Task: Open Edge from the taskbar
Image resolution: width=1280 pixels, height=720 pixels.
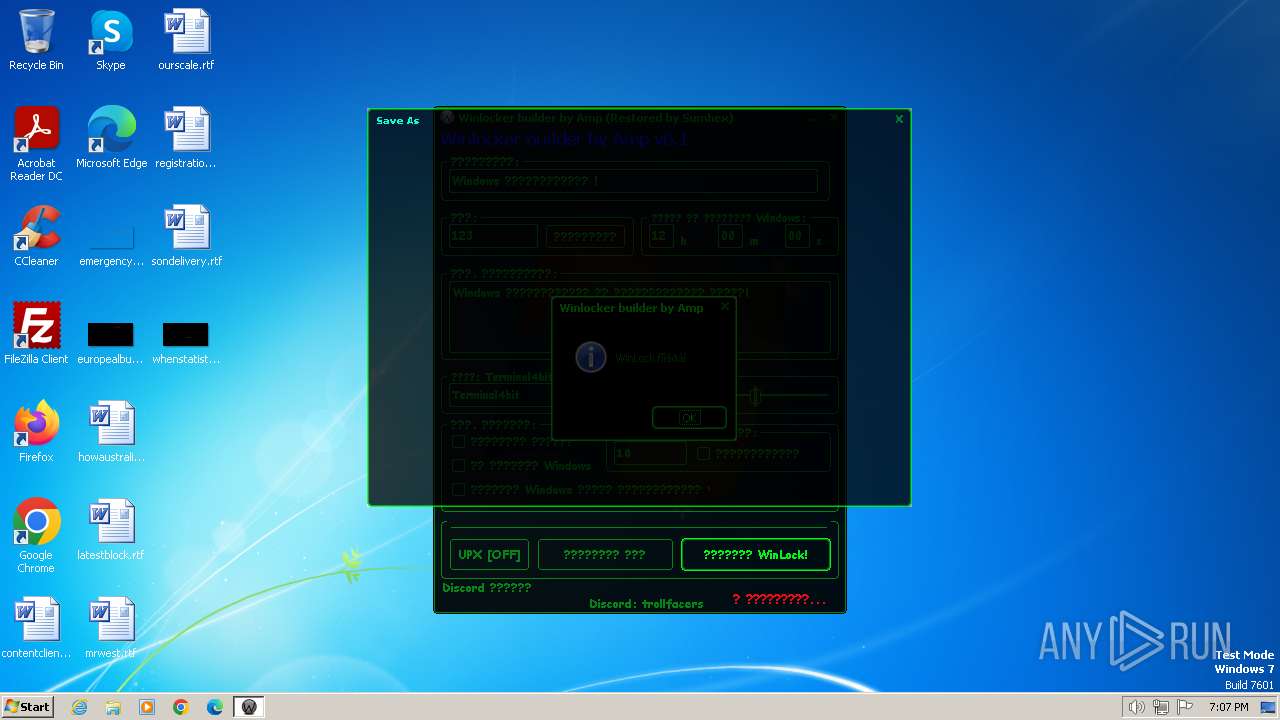Action: [215, 707]
